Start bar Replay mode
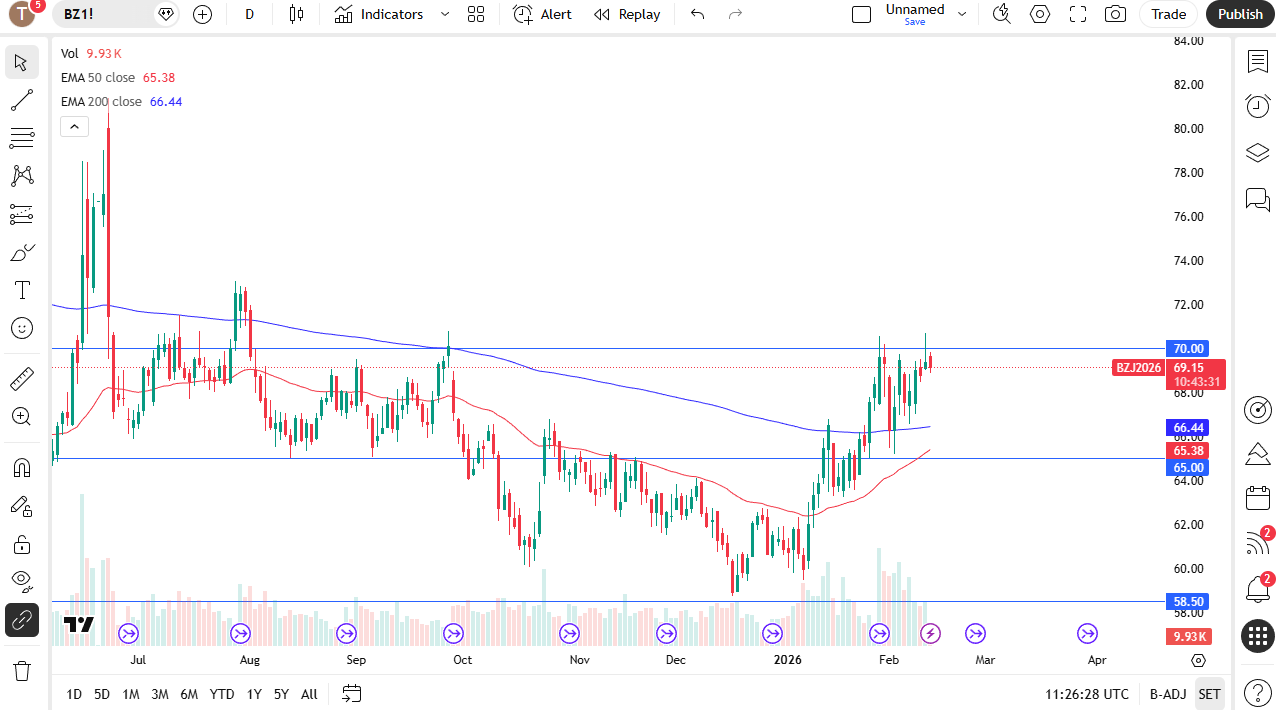This screenshot has width=1276, height=710. [627, 14]
